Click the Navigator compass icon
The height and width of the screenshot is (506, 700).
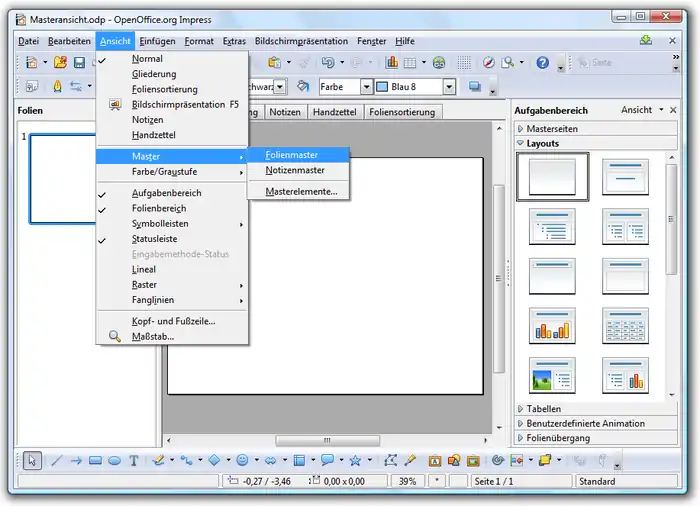(489, 63)
